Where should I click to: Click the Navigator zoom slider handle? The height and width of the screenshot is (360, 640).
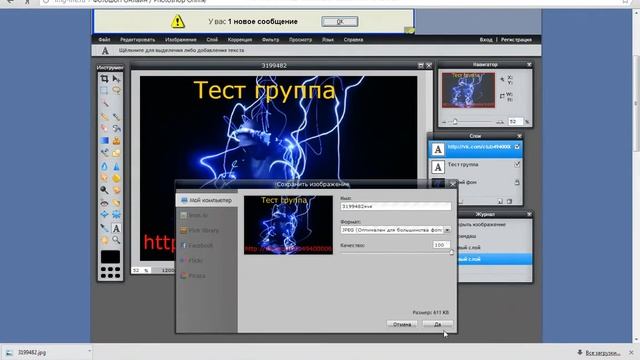pyautogui.click(x=455, y=122)
